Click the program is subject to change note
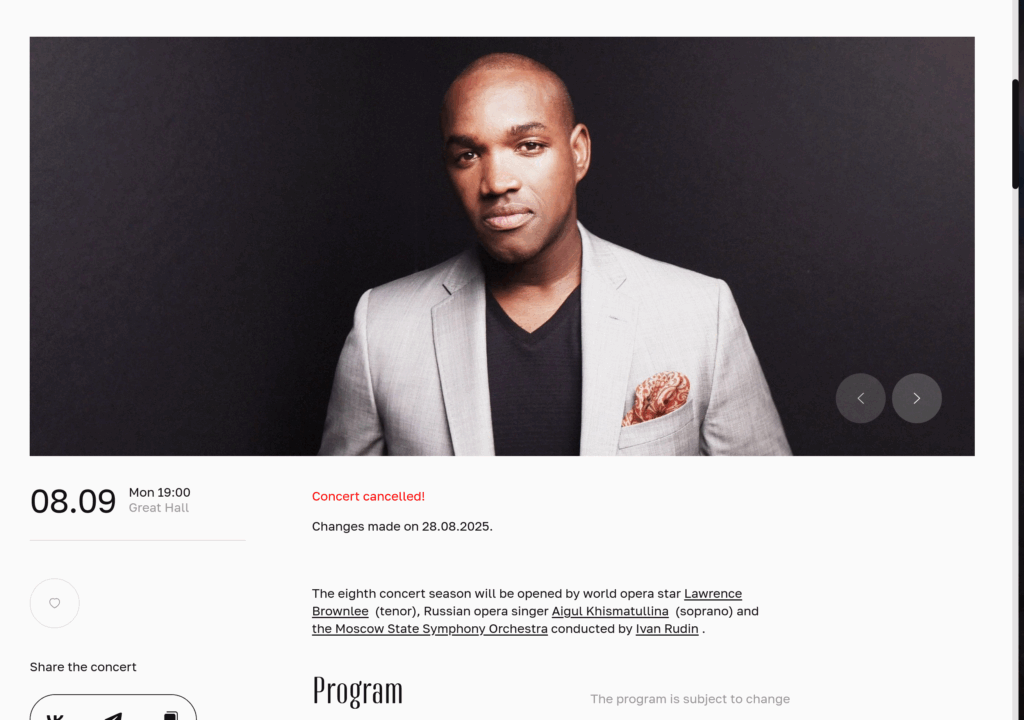The width and height of the screenshot is (1024, 720). [x=690, y=699]
